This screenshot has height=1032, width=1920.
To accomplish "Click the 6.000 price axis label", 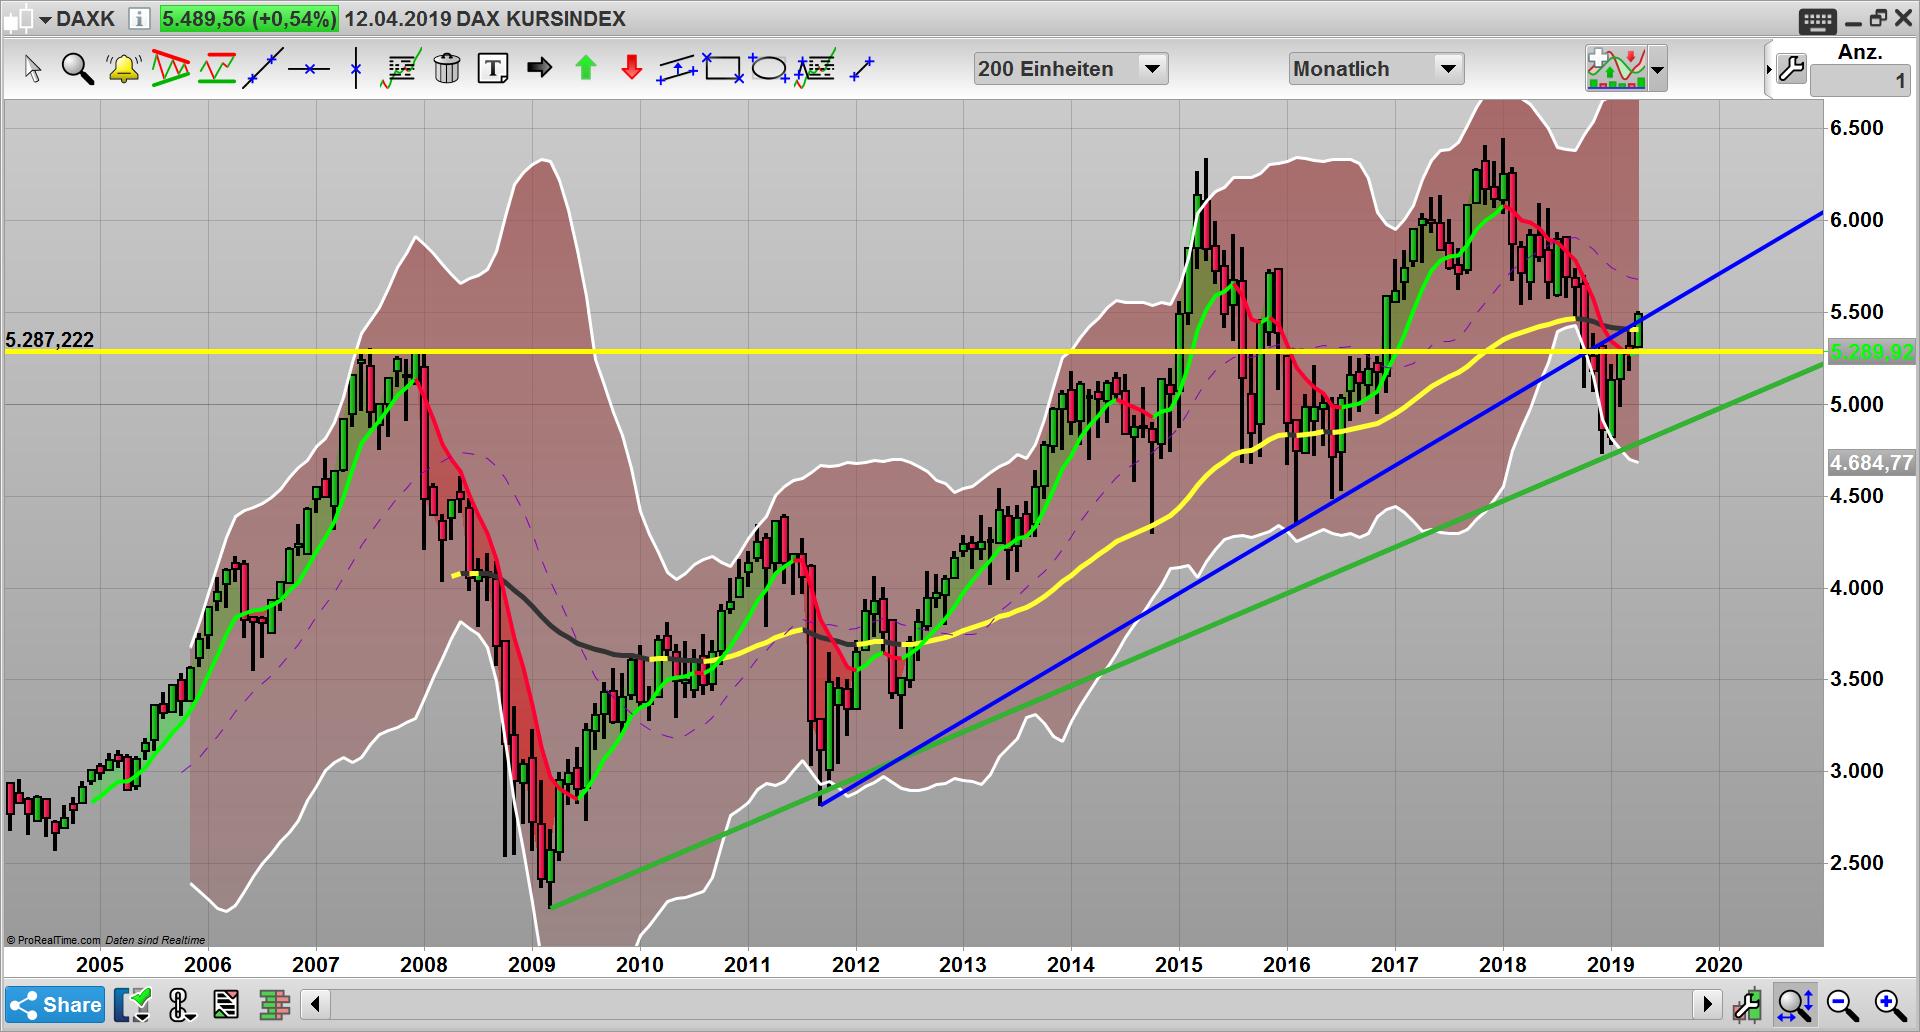I will pos(1857,220).
